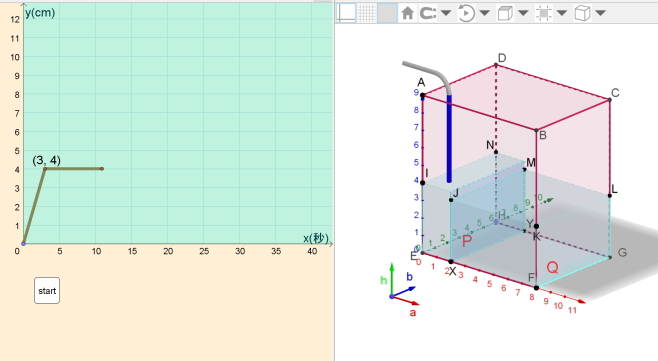Click the a-b-h axes orientation icon
The width and height of the screenshot is (658, 361).
coord(401,288)
